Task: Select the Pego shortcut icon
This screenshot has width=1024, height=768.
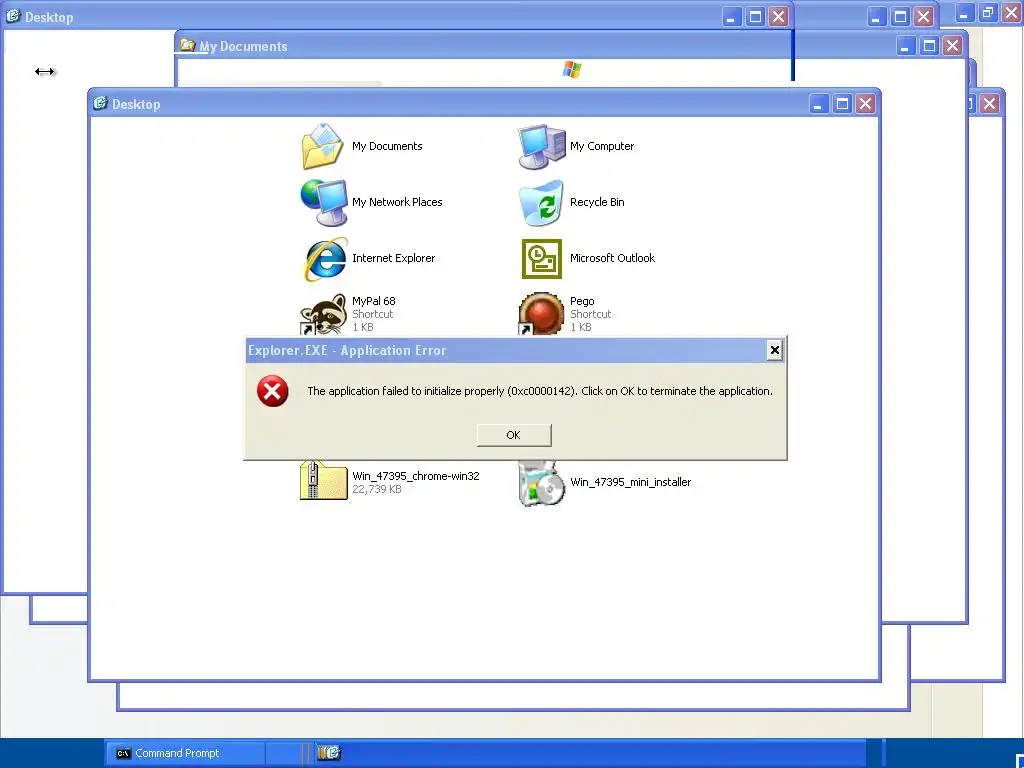Action: 541,314
